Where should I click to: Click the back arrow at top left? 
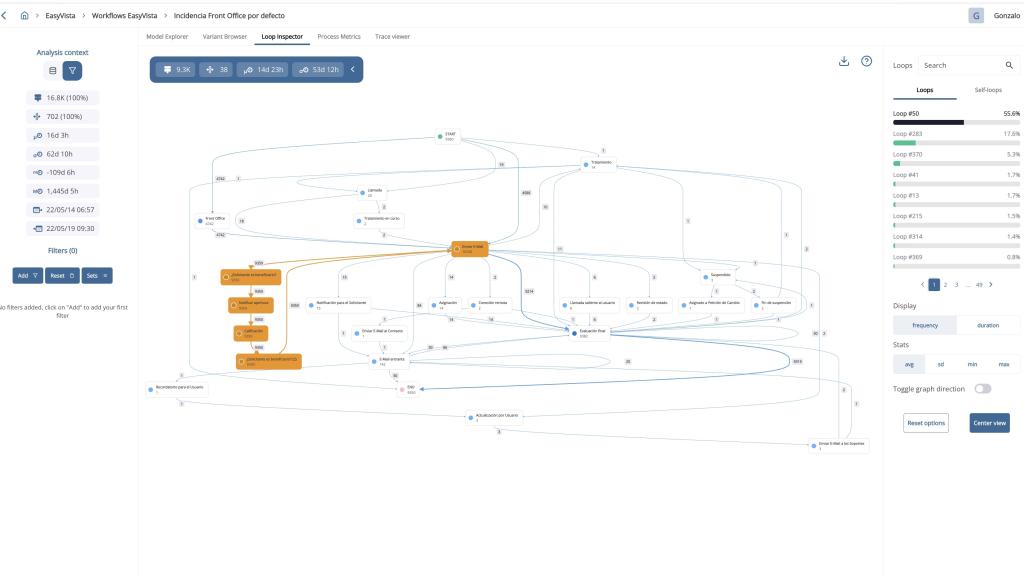pos(7,15)
